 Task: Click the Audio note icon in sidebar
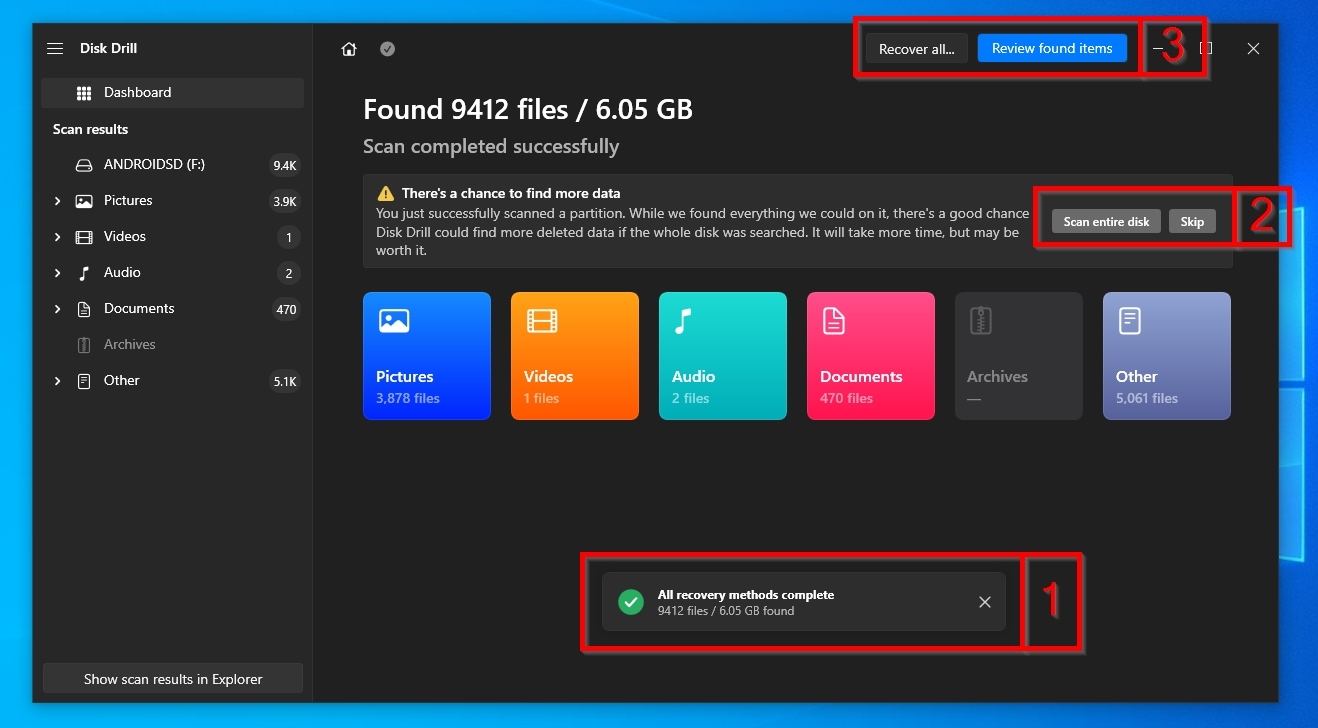(84, 273)
